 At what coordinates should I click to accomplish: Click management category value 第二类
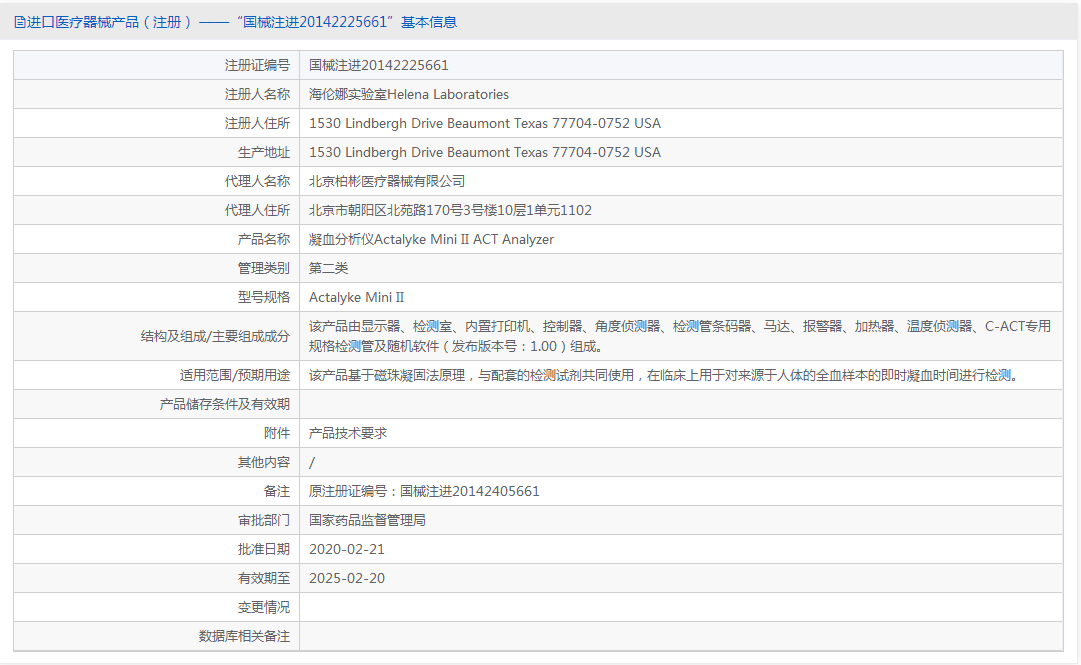(328, 268)
